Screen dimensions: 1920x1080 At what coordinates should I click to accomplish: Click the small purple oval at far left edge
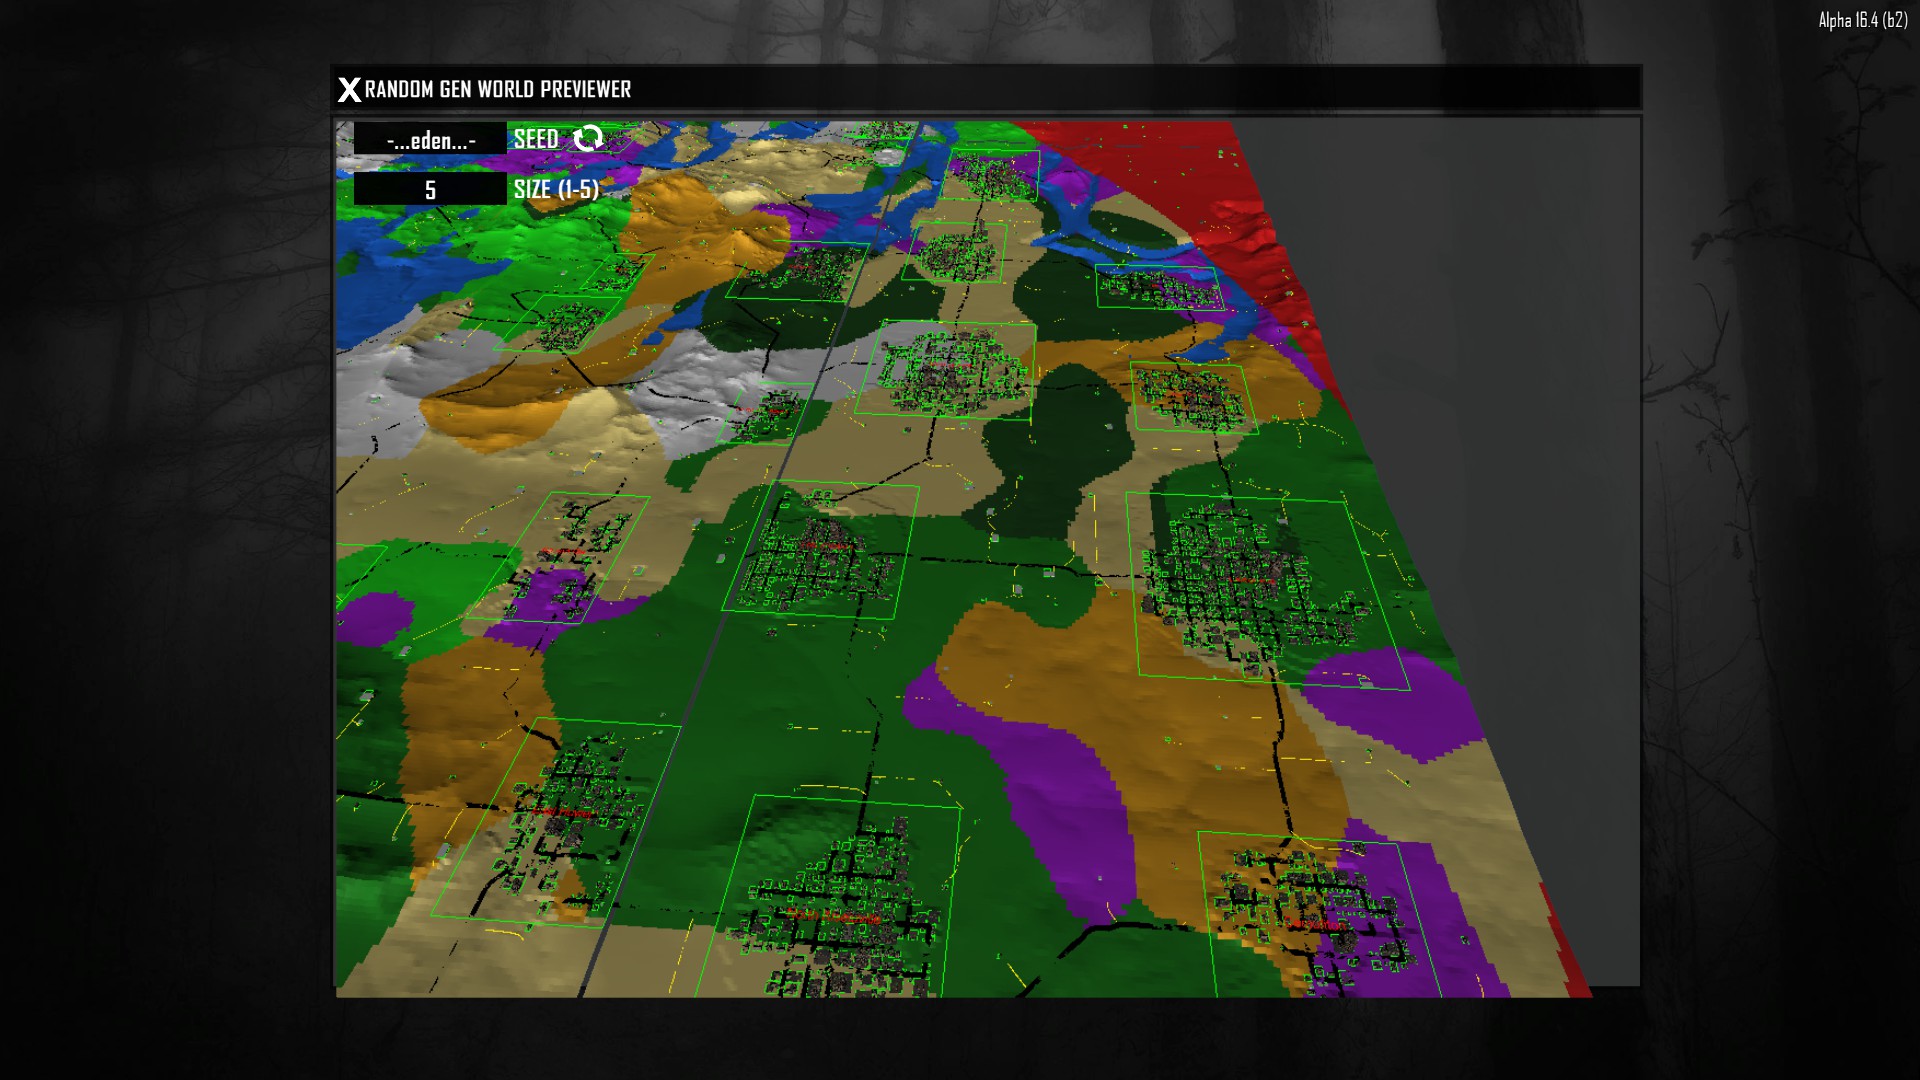372,617
